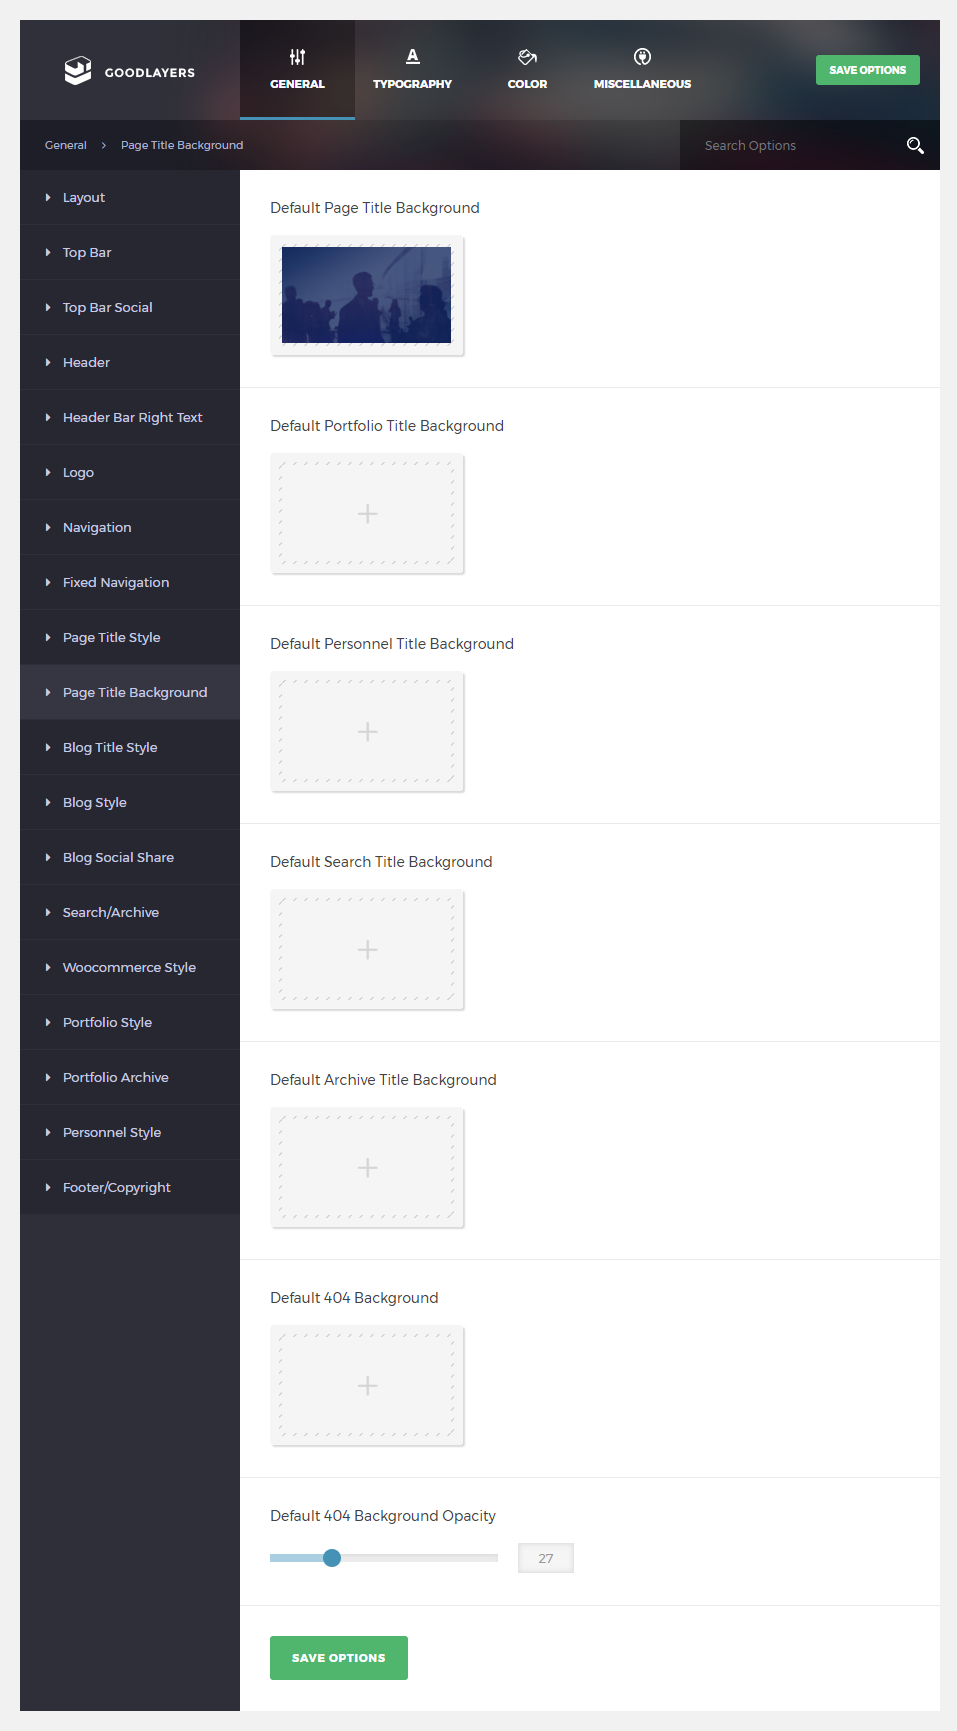This screenshot has width=957, height=1731.
Task: Click the 404 Background Opacity slider handle
Action: click(332, 1558)
